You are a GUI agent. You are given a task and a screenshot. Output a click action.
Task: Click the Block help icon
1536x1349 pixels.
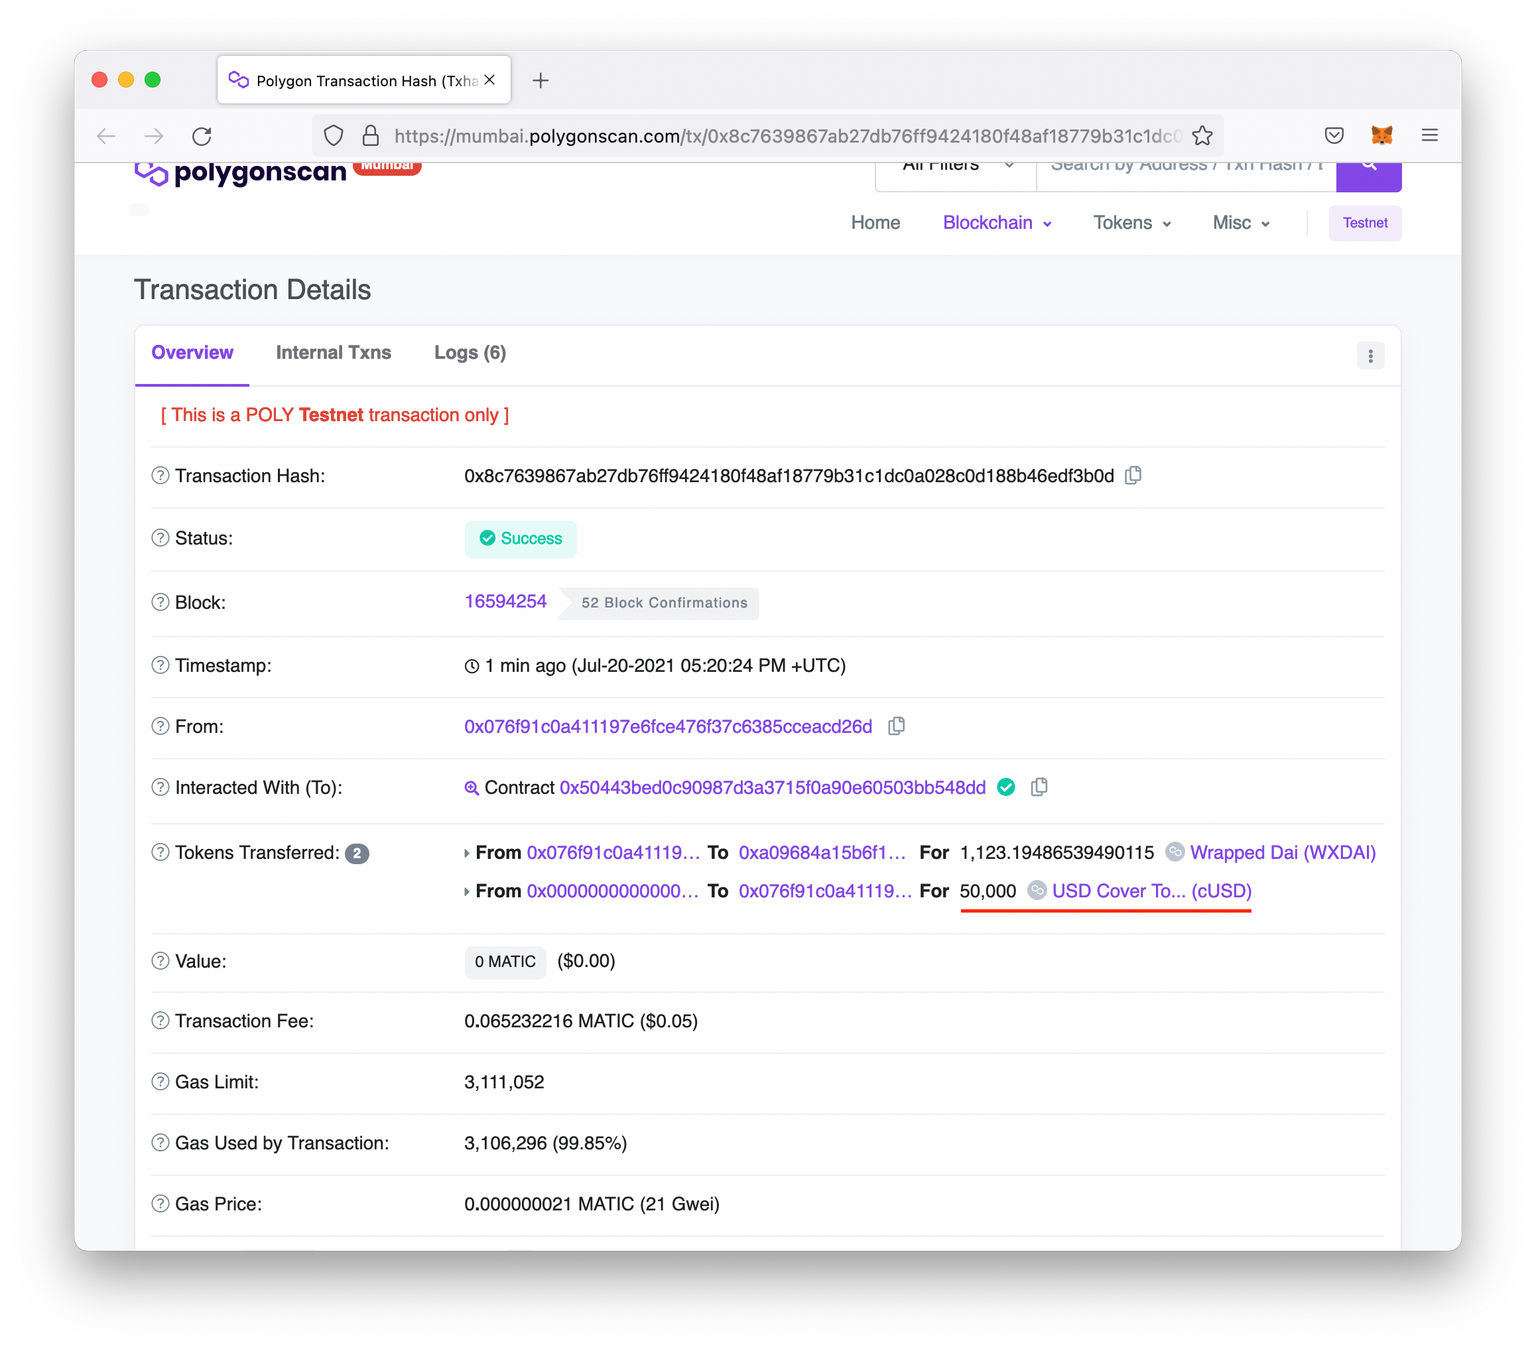pos(160,602)
